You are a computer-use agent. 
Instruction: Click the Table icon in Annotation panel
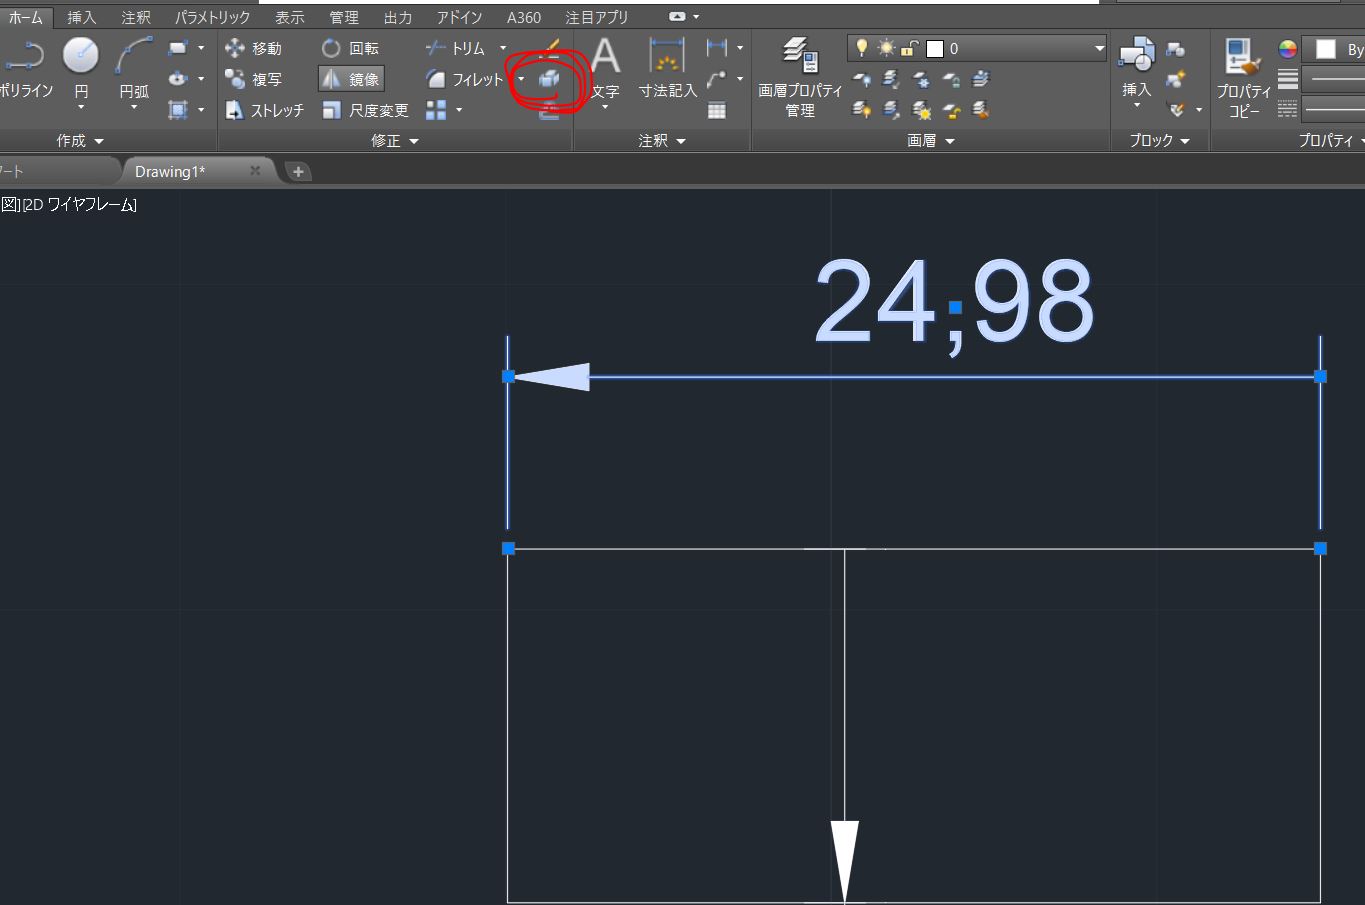click(717, 110)
